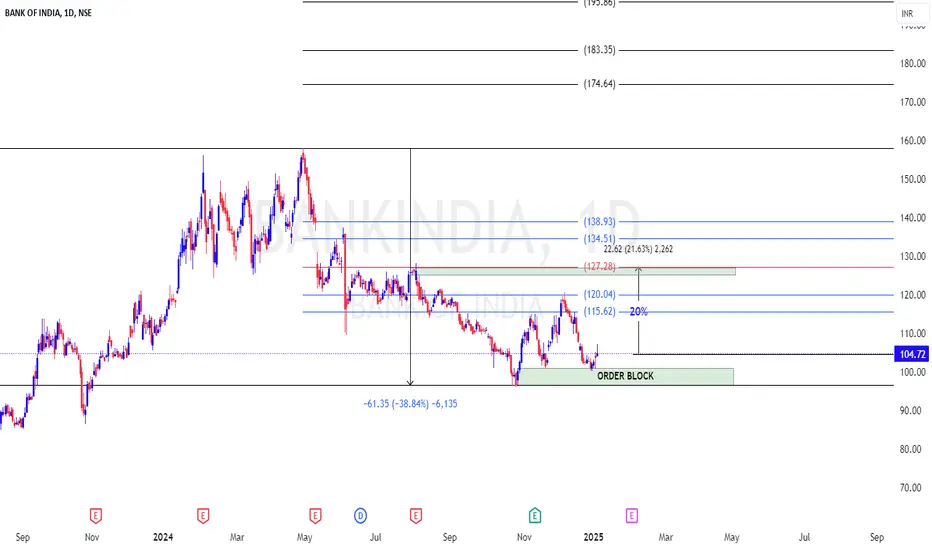Click the (120.04) blue level label
Image resolution: width=932 pixels, height=550 pixels.
[x=599, y=294]
